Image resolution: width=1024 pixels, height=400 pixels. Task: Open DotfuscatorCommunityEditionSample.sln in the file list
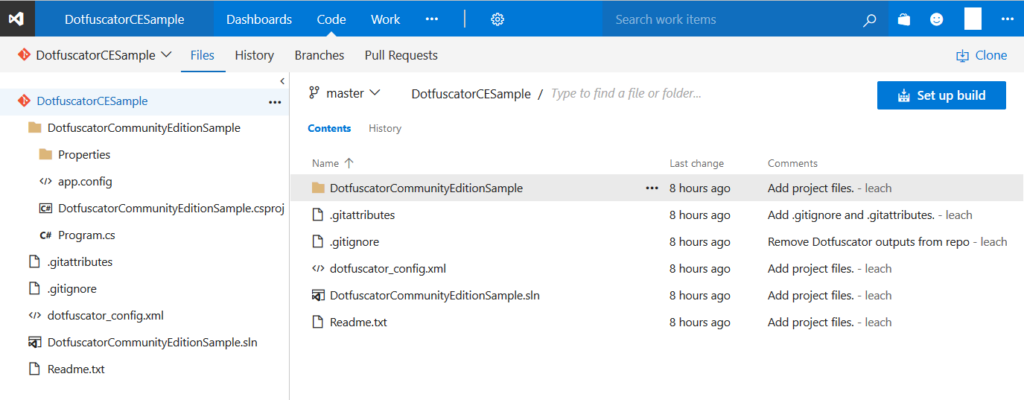(x=434, y=295)
